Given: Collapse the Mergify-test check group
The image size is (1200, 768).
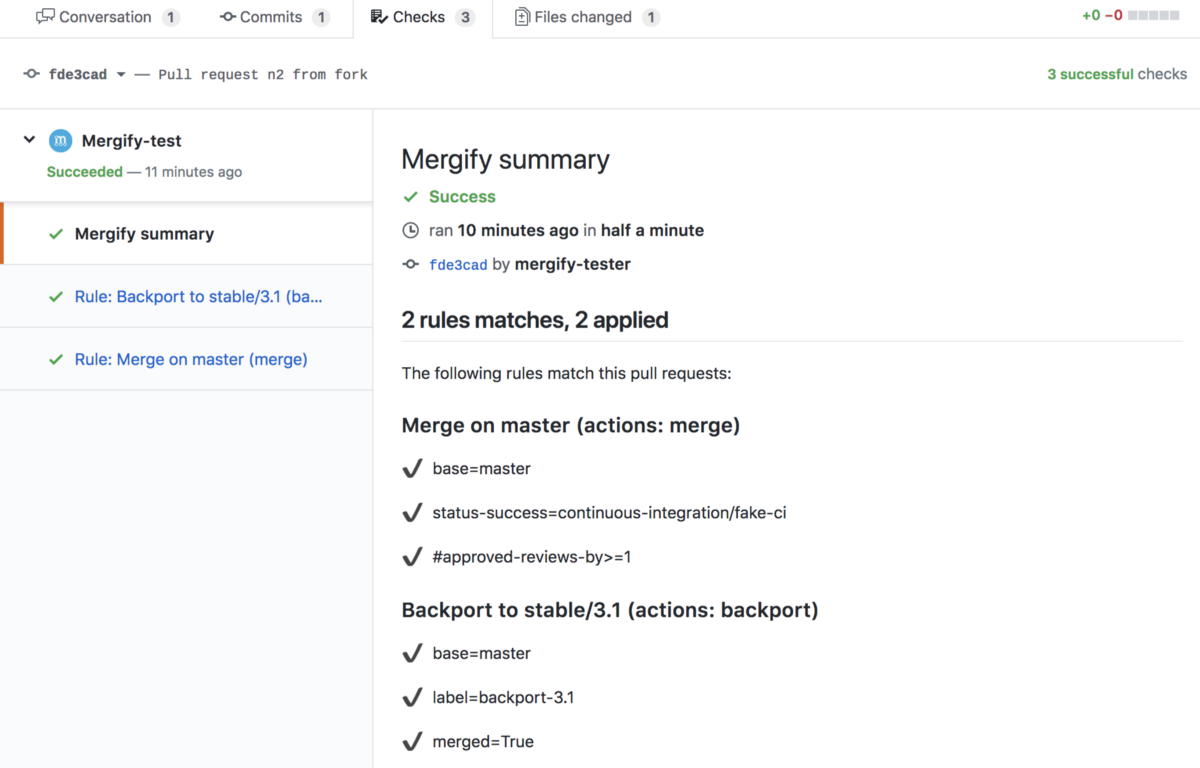Looking at the screenshot, I should [x=28, y=140].
